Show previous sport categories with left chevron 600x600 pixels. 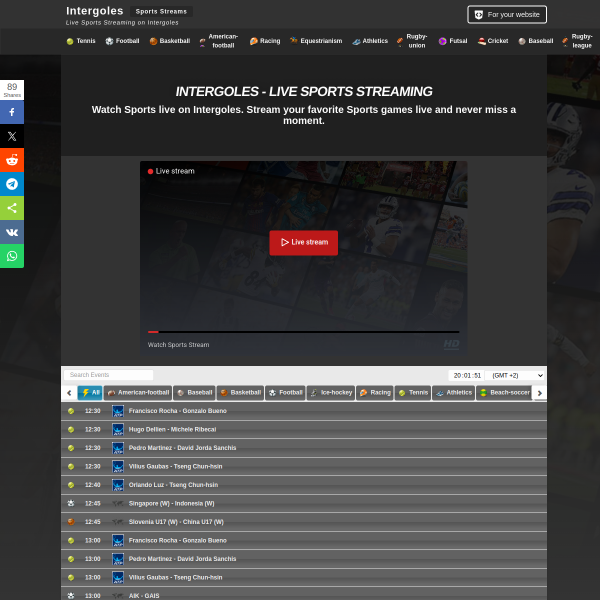tap(69, 393)
